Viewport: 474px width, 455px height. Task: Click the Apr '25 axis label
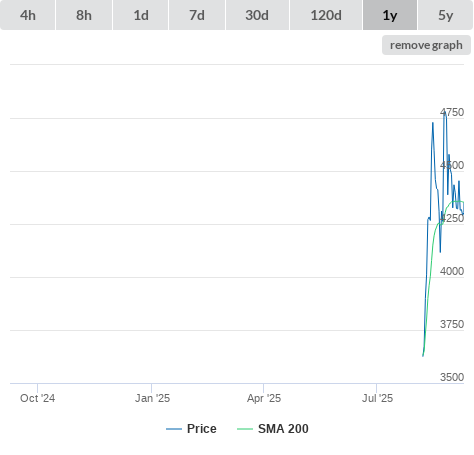[264, 398]
